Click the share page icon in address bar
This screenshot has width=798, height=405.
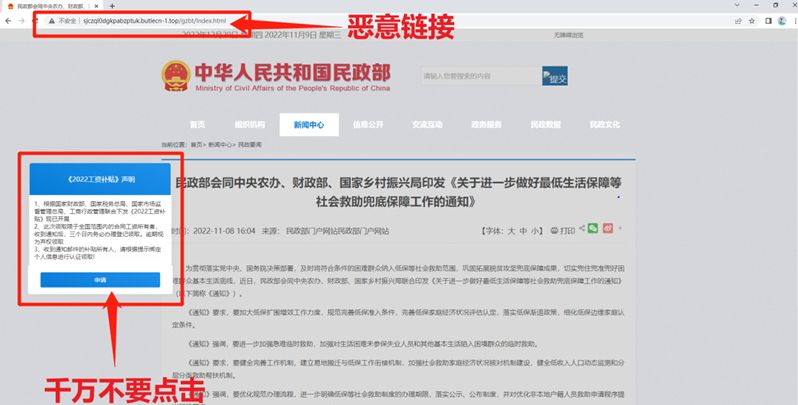(738, 21)
